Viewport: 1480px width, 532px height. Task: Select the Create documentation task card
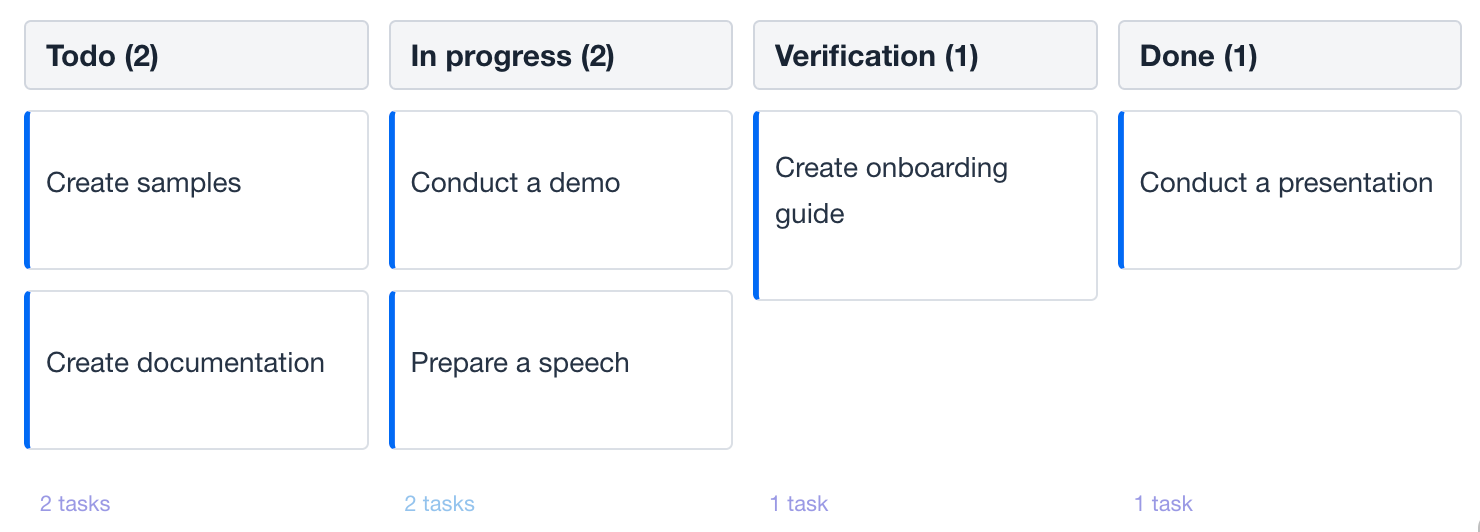196,370
